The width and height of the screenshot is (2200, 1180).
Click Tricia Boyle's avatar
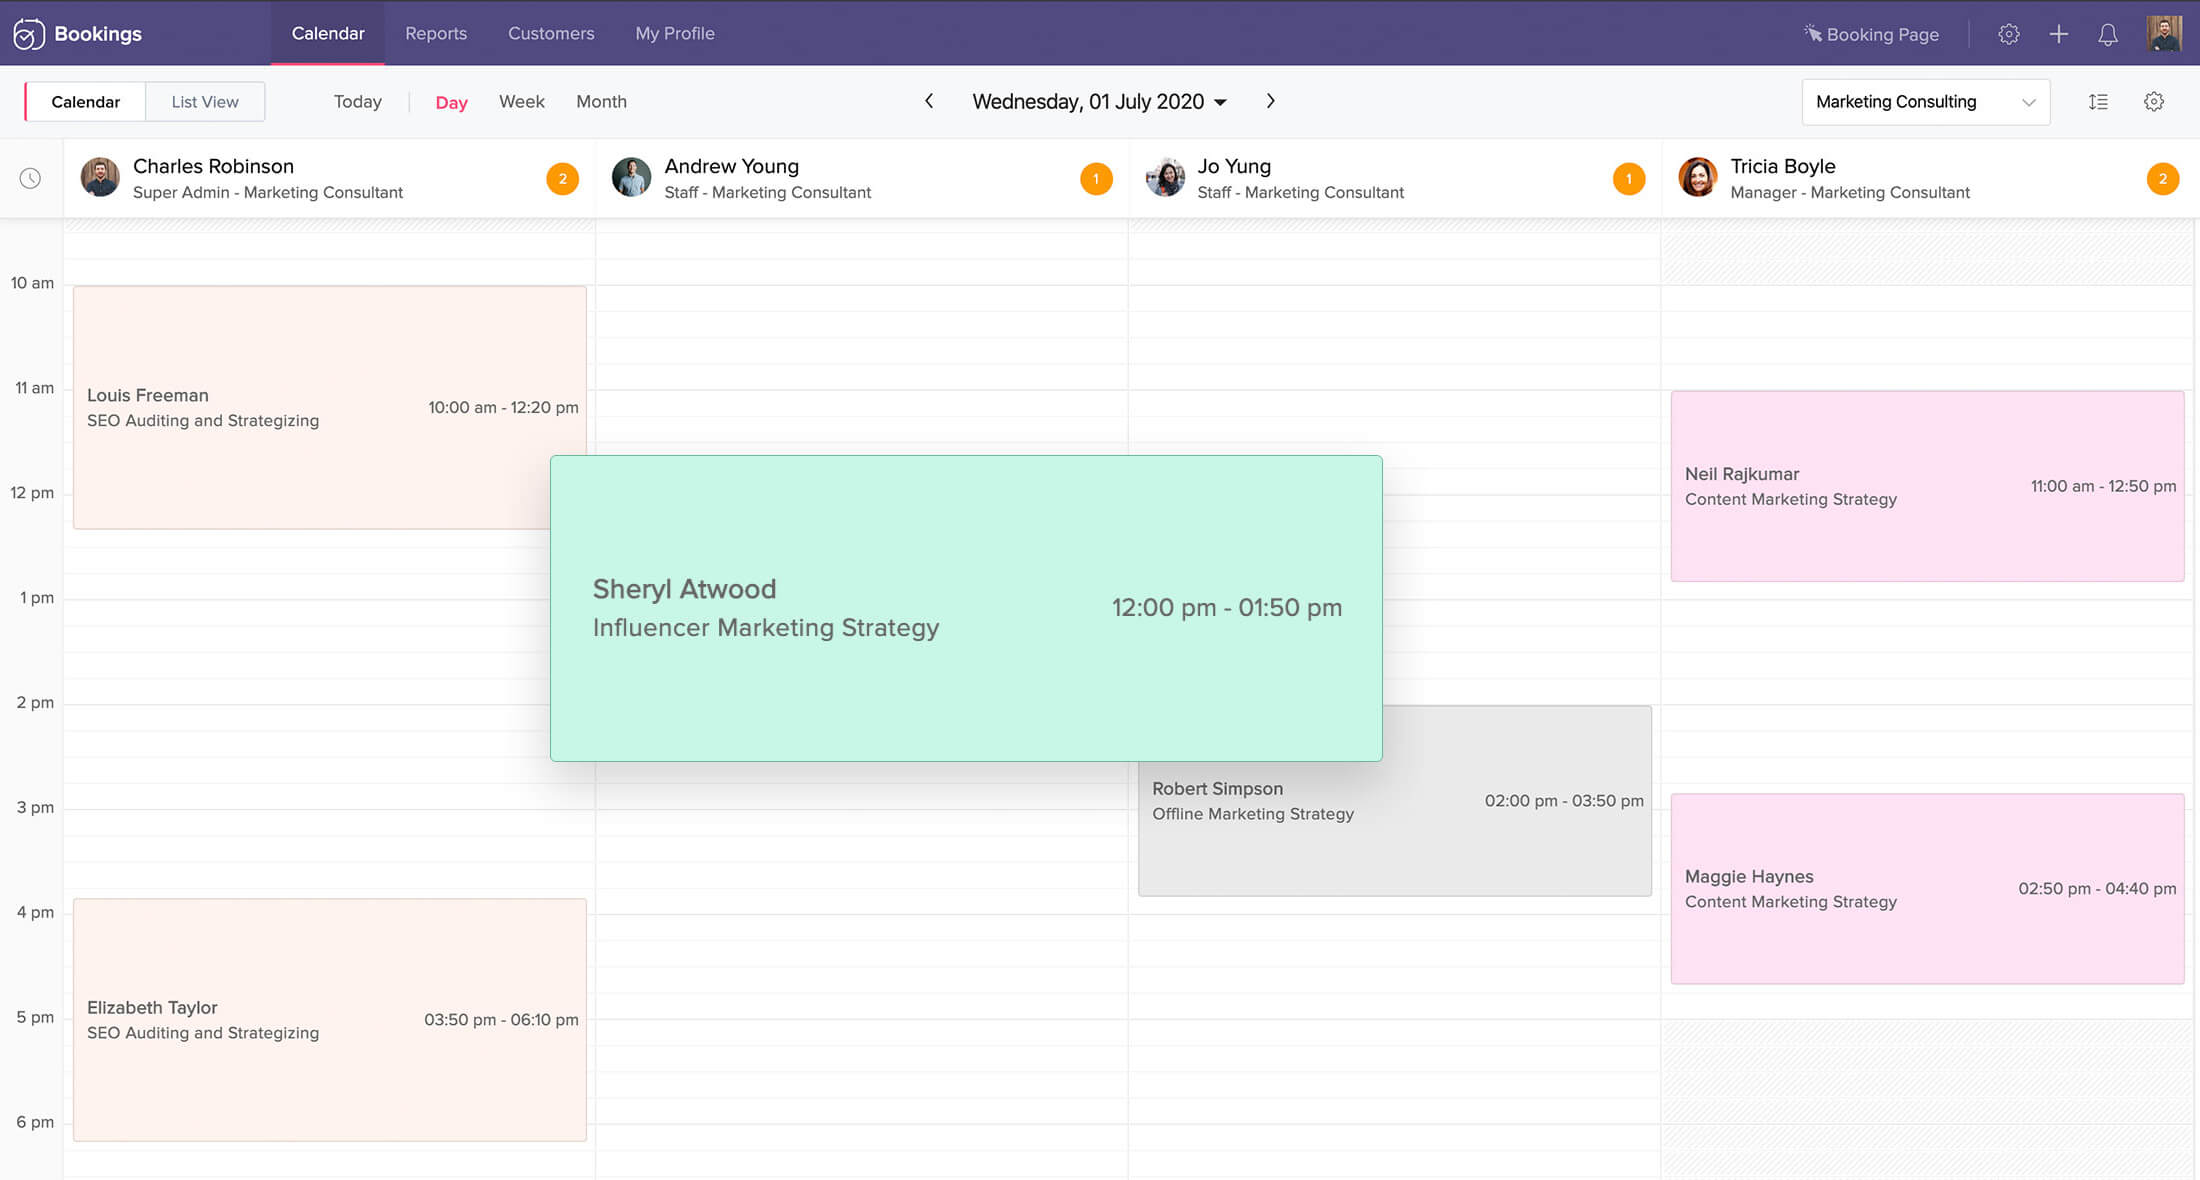tap(1698, 178)
